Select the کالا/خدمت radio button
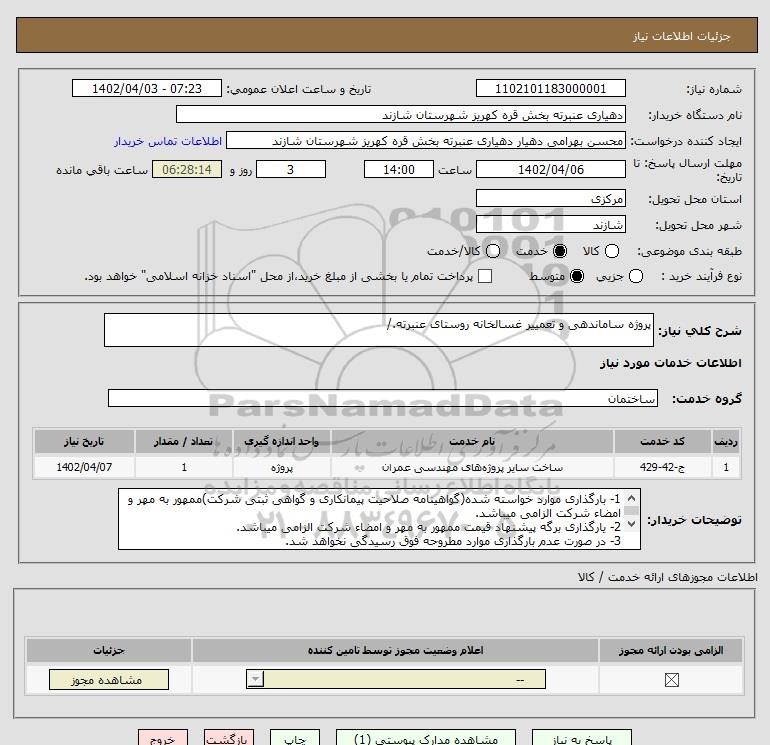The height and width of the screenshot is (745, 770). tap(493, 251)
